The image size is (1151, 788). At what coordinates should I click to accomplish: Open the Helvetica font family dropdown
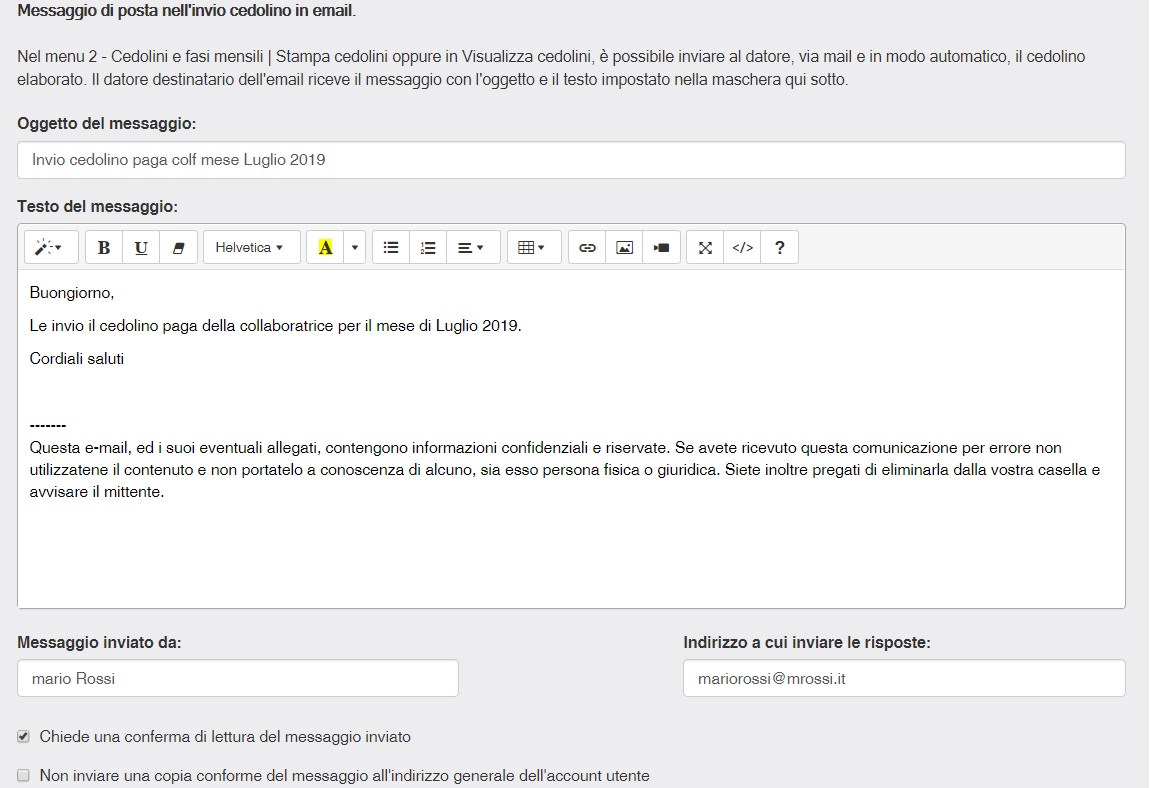(250, 248)
